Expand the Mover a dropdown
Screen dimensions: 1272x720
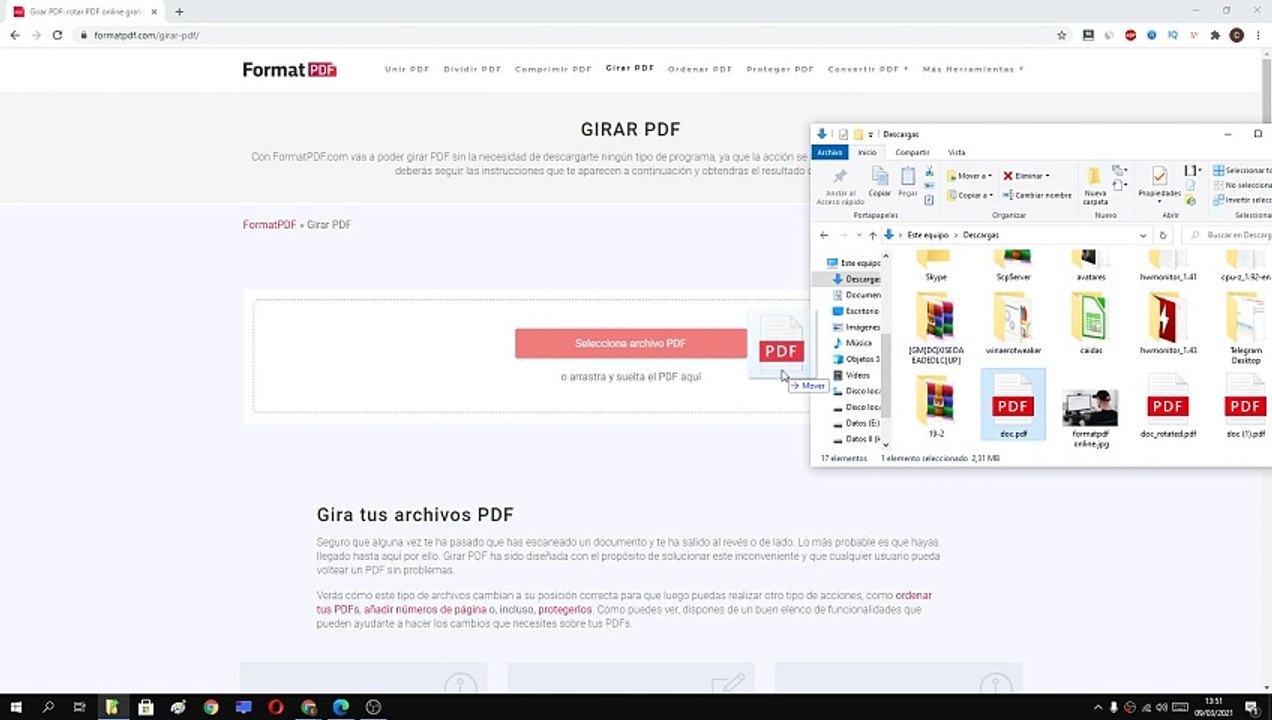pos(990,176)
